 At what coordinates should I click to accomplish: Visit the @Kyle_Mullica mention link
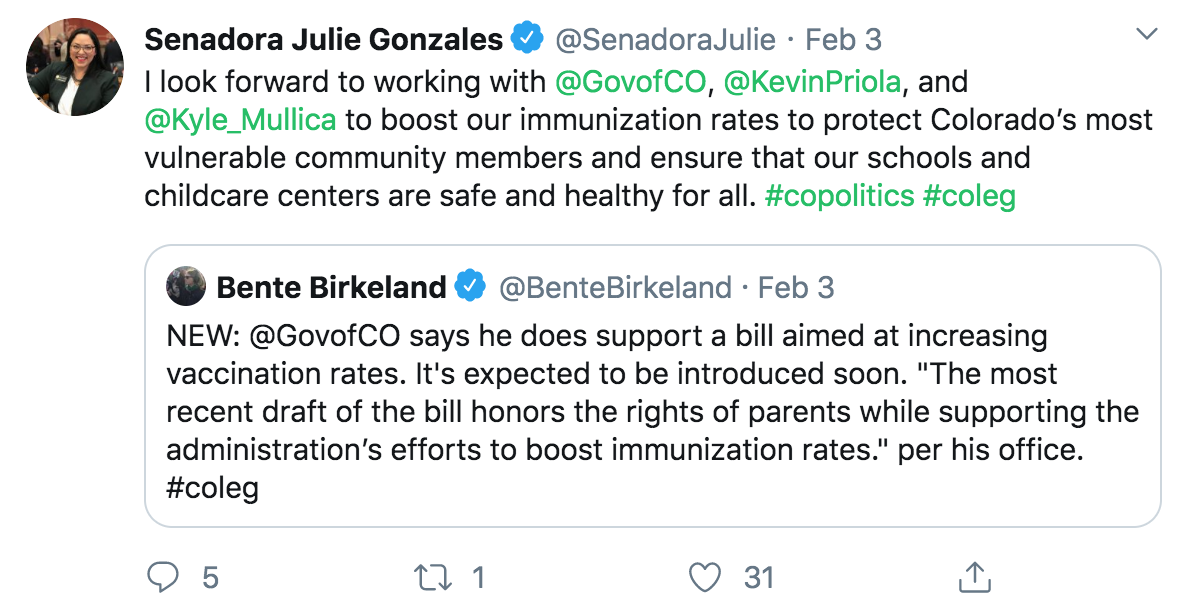click(x=241, y=118)
